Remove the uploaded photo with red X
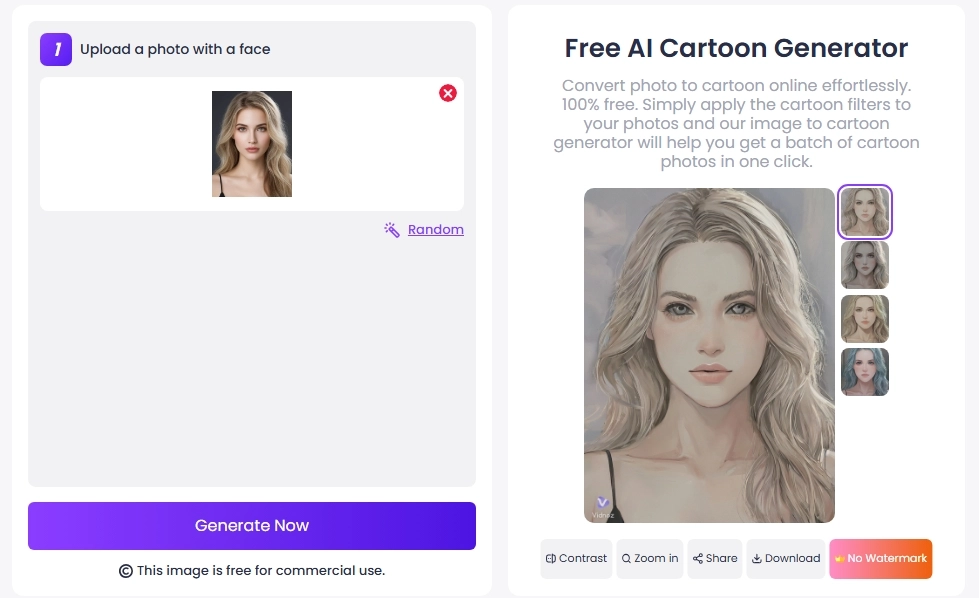Image resolution: width=979 pixels, height=598 pixels. coord(448,93)
